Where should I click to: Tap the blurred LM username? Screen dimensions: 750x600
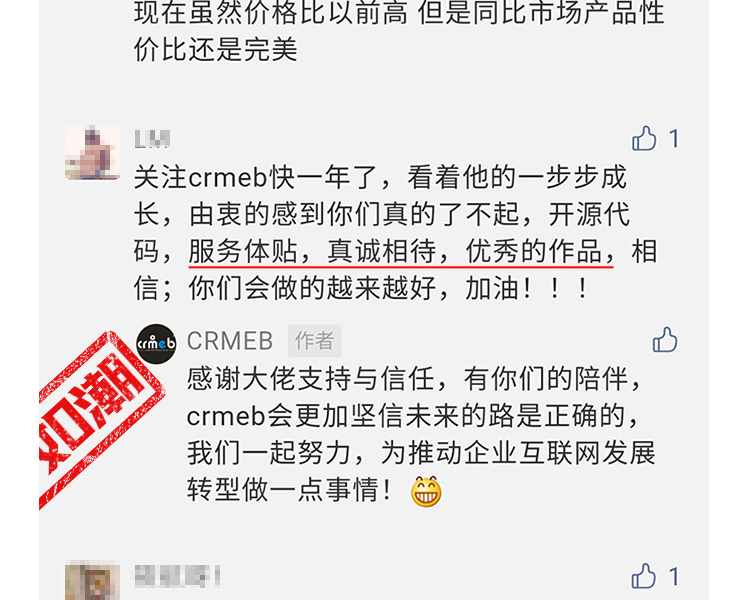[152, 139]
